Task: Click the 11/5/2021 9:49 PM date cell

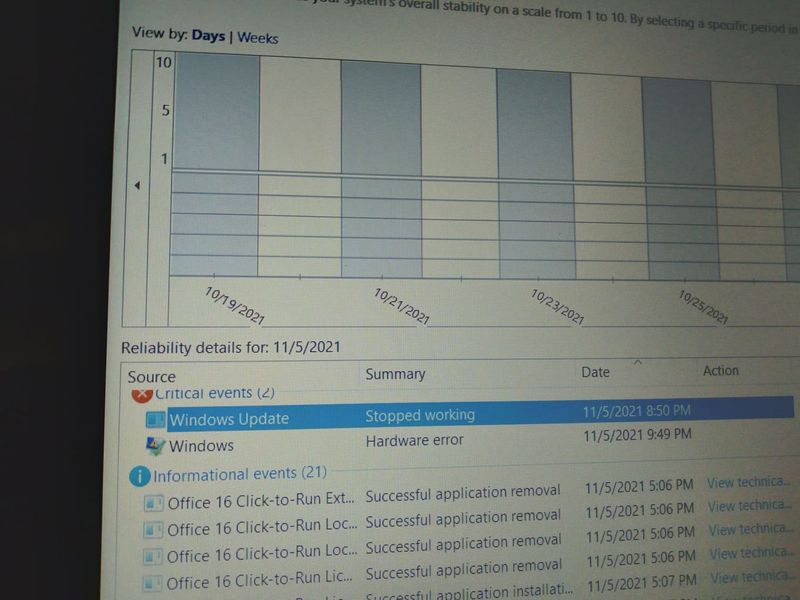Action: (x=637, y=435)
